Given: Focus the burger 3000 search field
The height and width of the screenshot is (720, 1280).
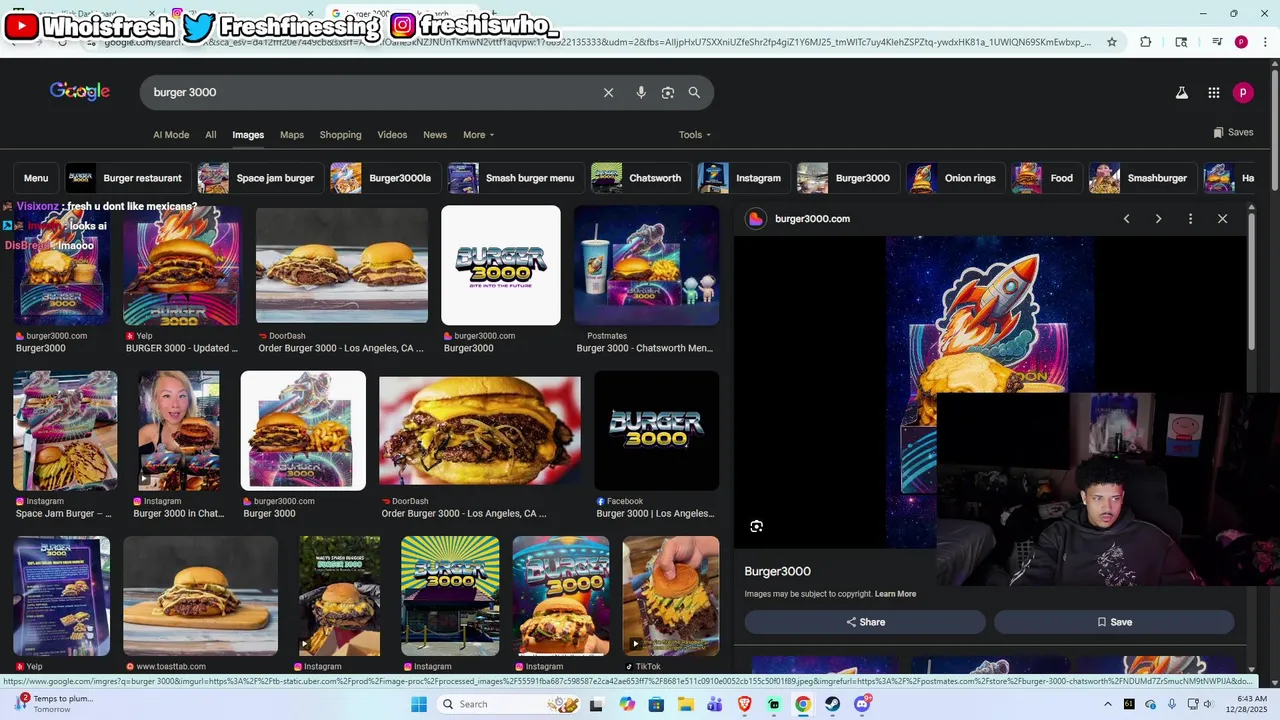Looking at the screenshot, I should point(370,92).
